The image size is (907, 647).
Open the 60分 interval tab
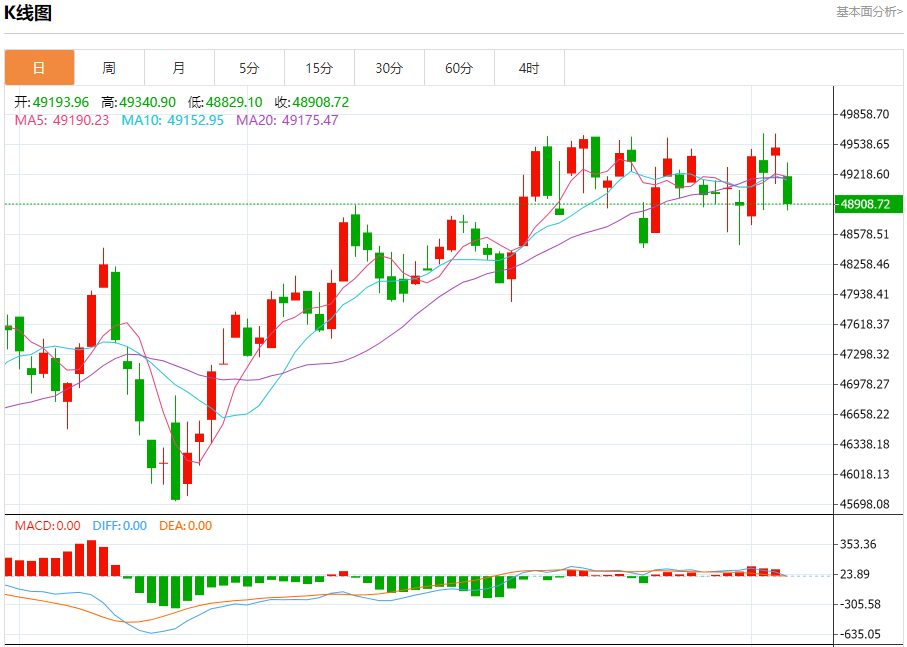point(459,68)
